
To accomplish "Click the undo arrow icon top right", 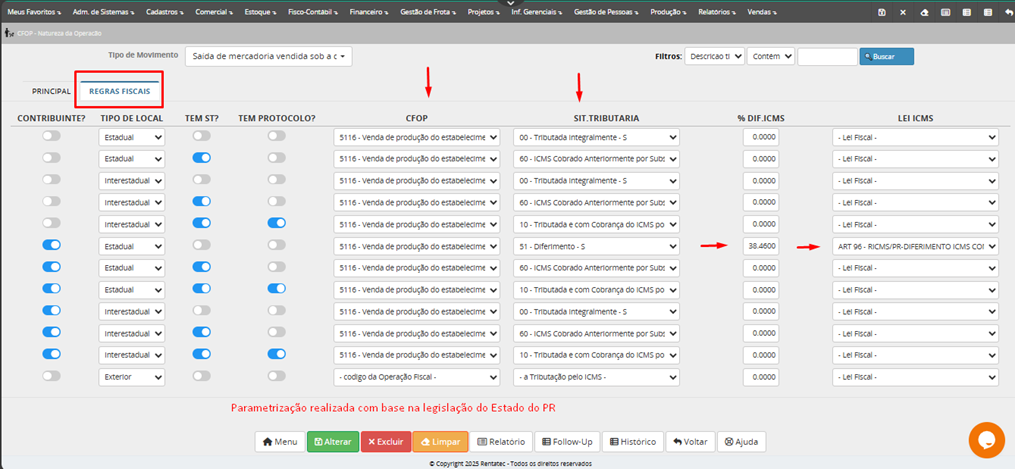I will click(x=1010, y=11).
